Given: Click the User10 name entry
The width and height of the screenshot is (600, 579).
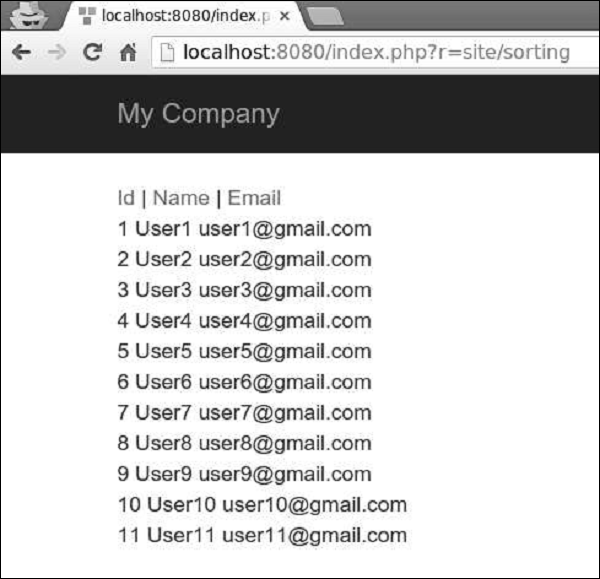Looking at the screenshot, I should click(x=180, y=505).
